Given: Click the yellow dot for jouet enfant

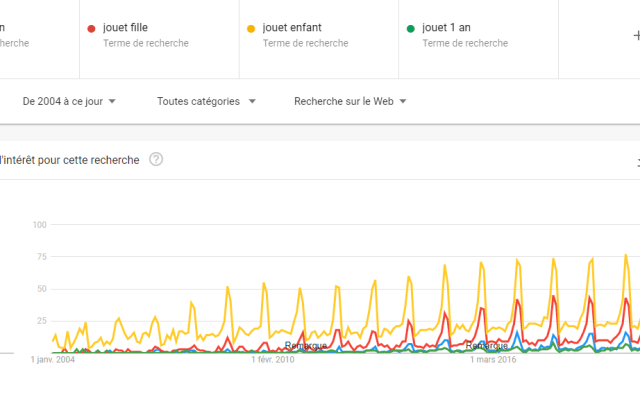Looking at the screenshot, I should (x=251, y=29).
